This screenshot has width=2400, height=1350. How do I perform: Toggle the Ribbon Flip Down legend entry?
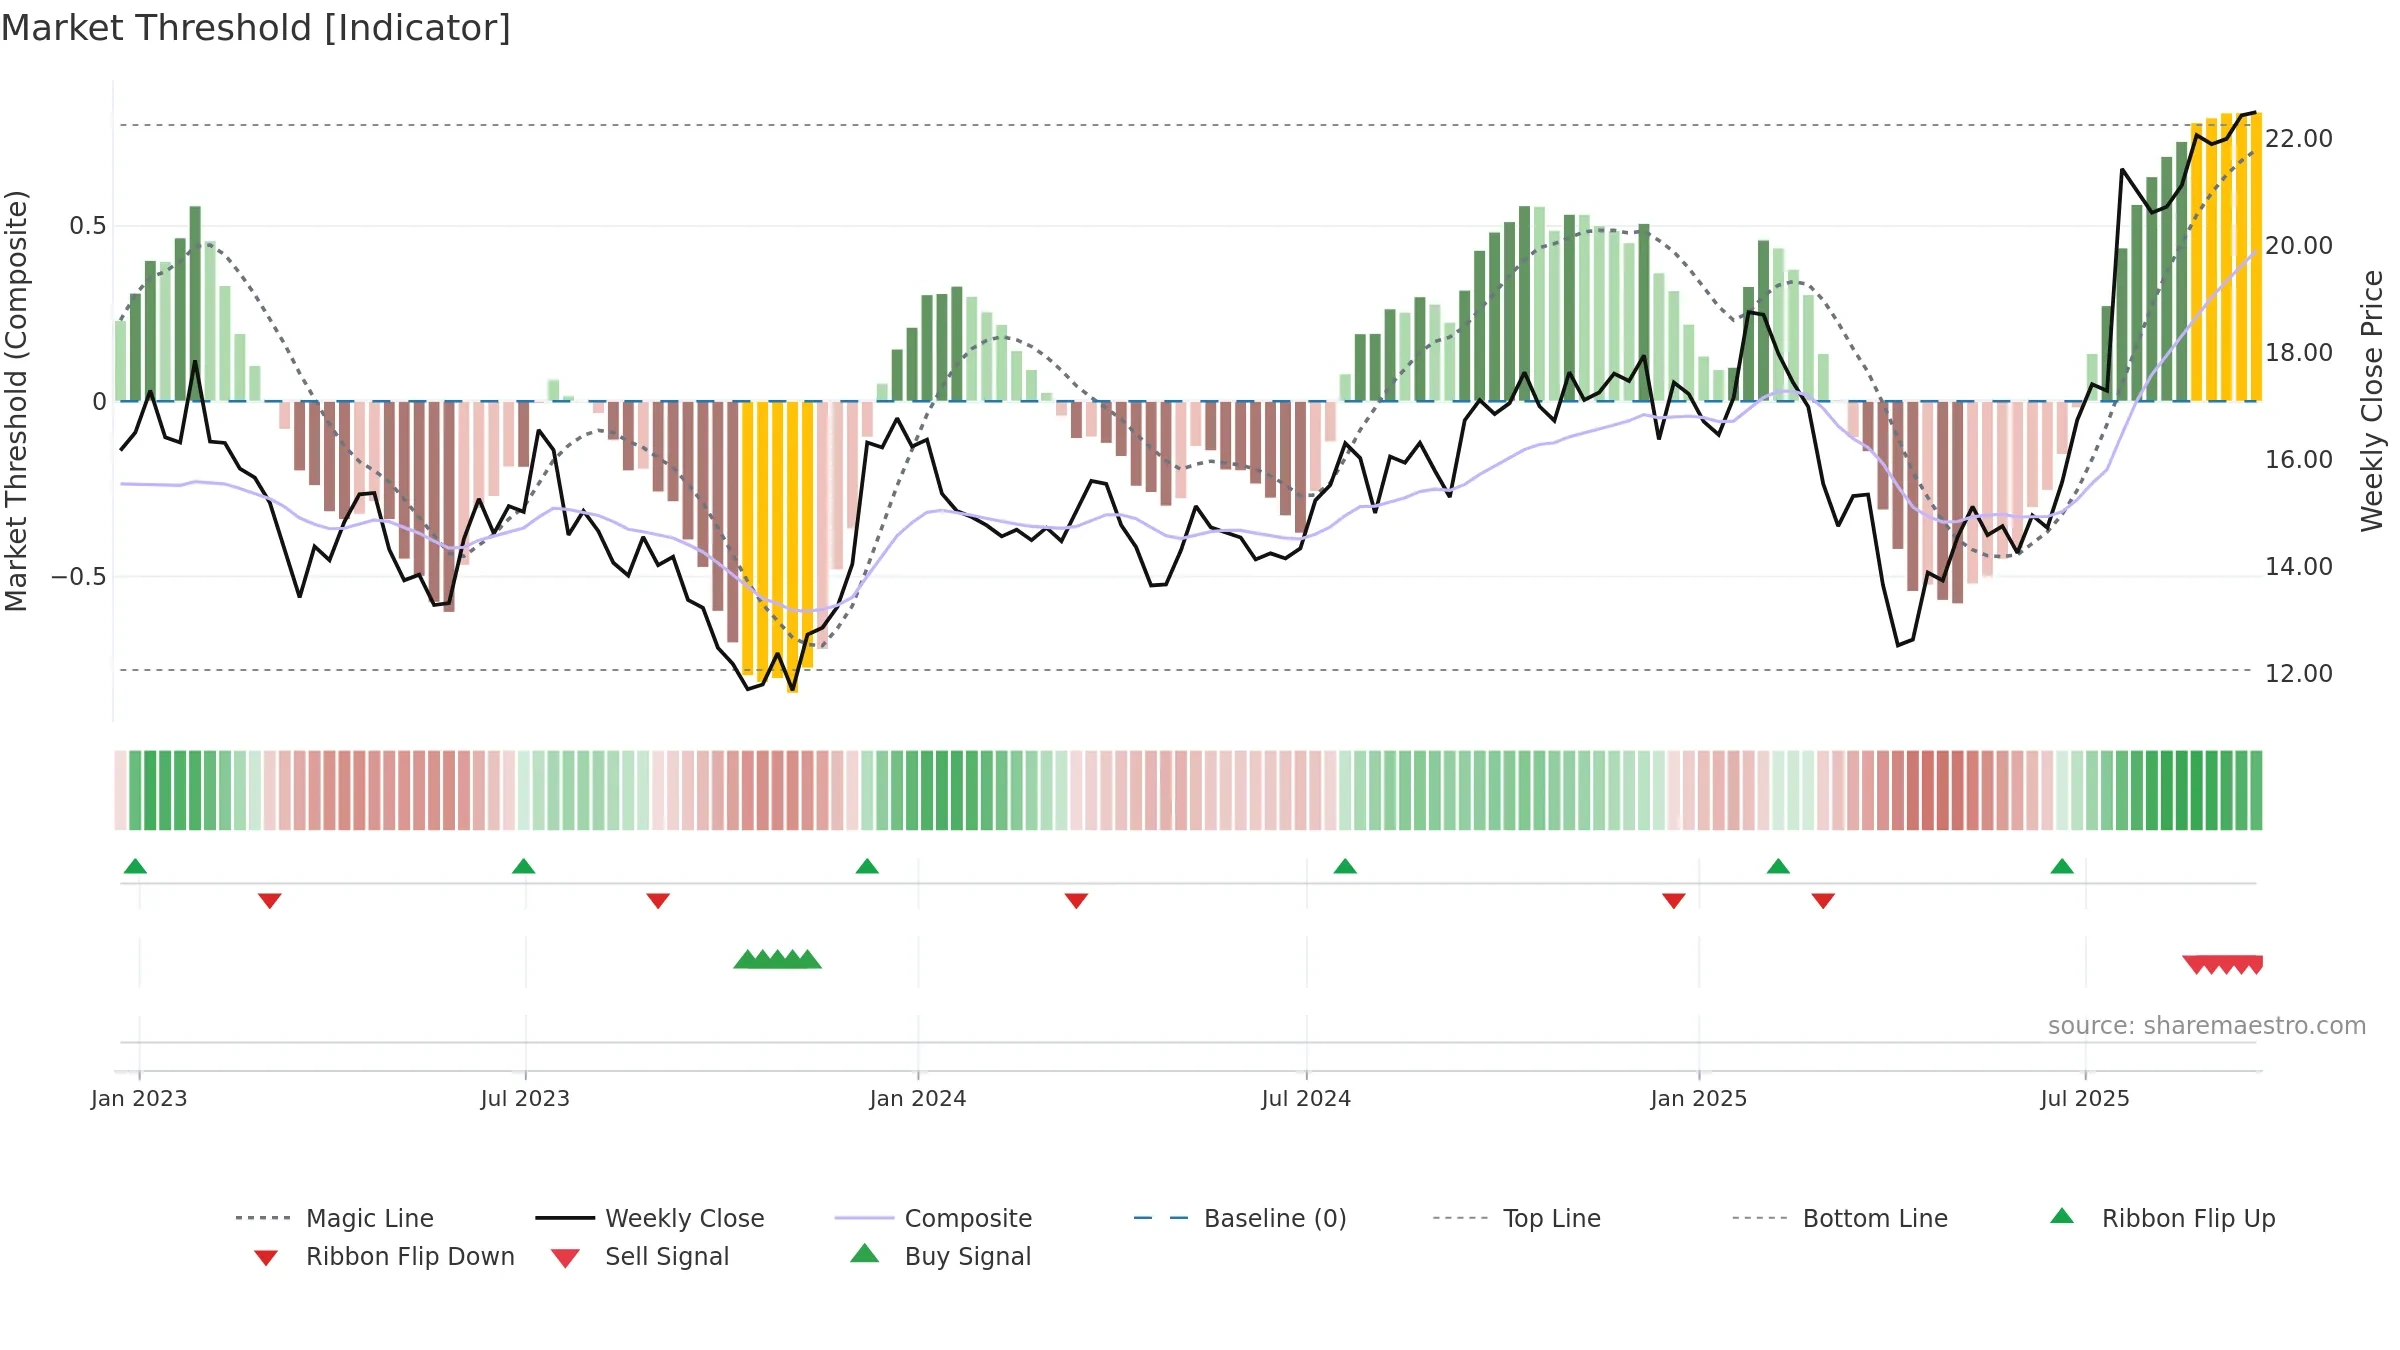point(384,1256)
